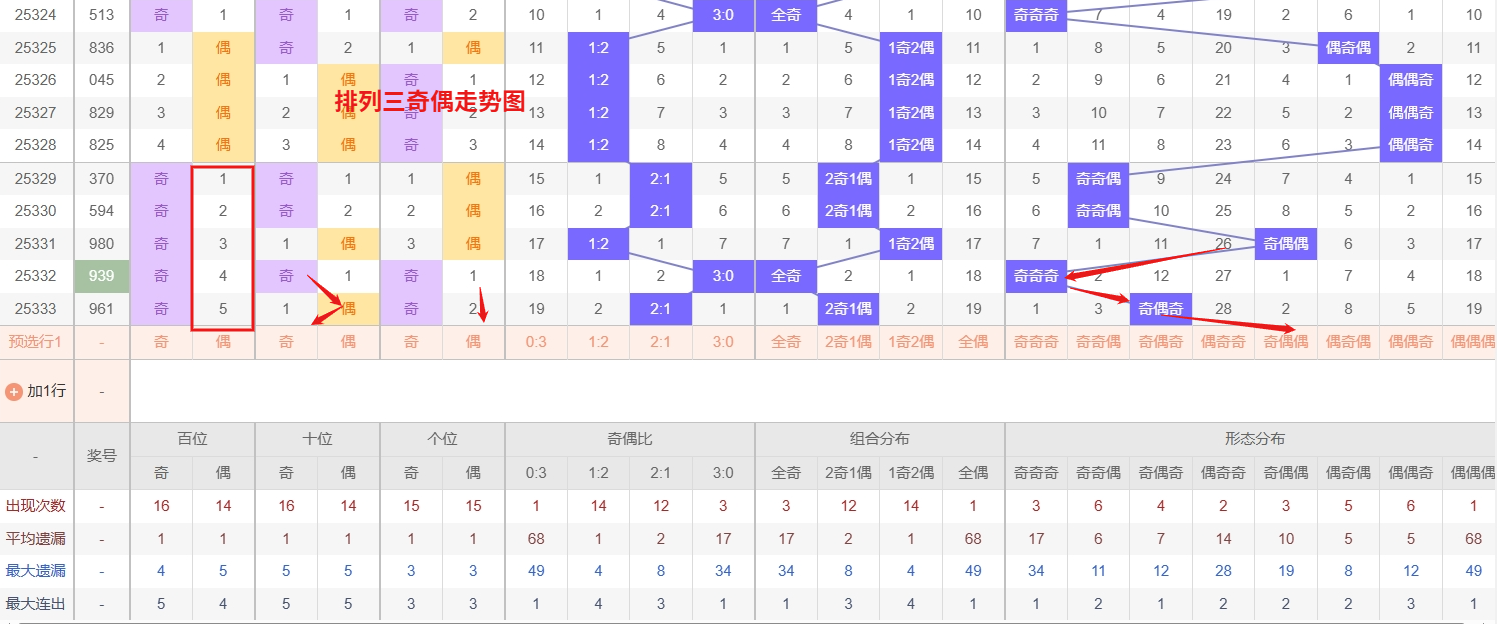1500x624 pixels.
Task: Click 出现次数 value 16 under 百位 奇
Action: [x=161, y=506]
